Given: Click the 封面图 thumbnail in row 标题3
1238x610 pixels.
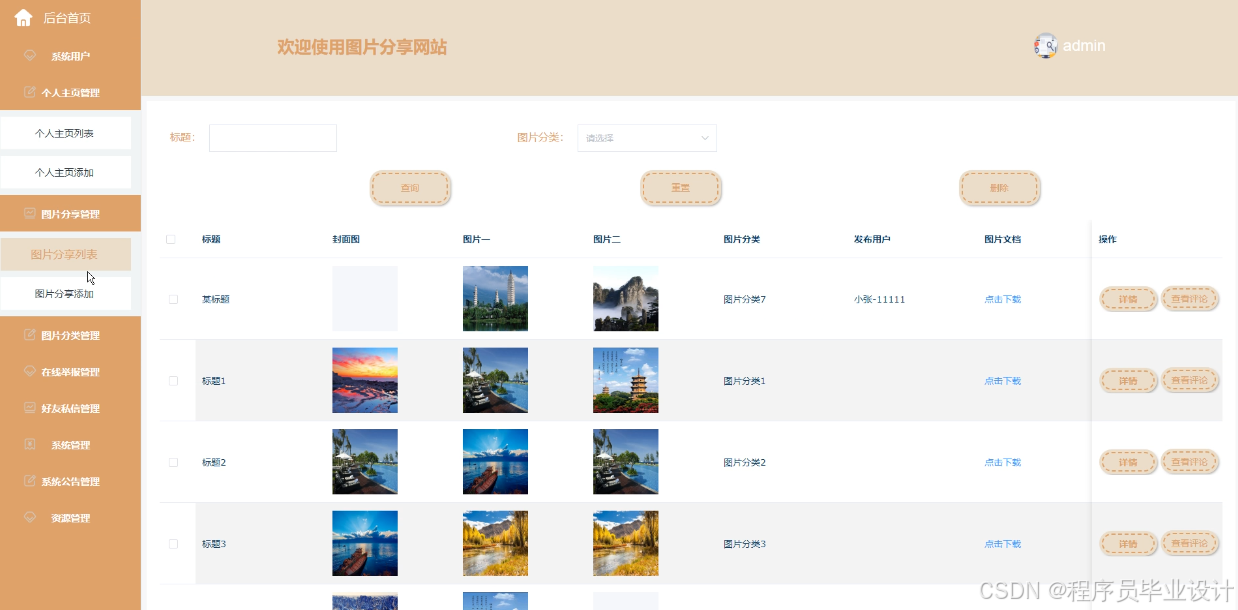Looking at the screenshot, I should pos(365,544).
